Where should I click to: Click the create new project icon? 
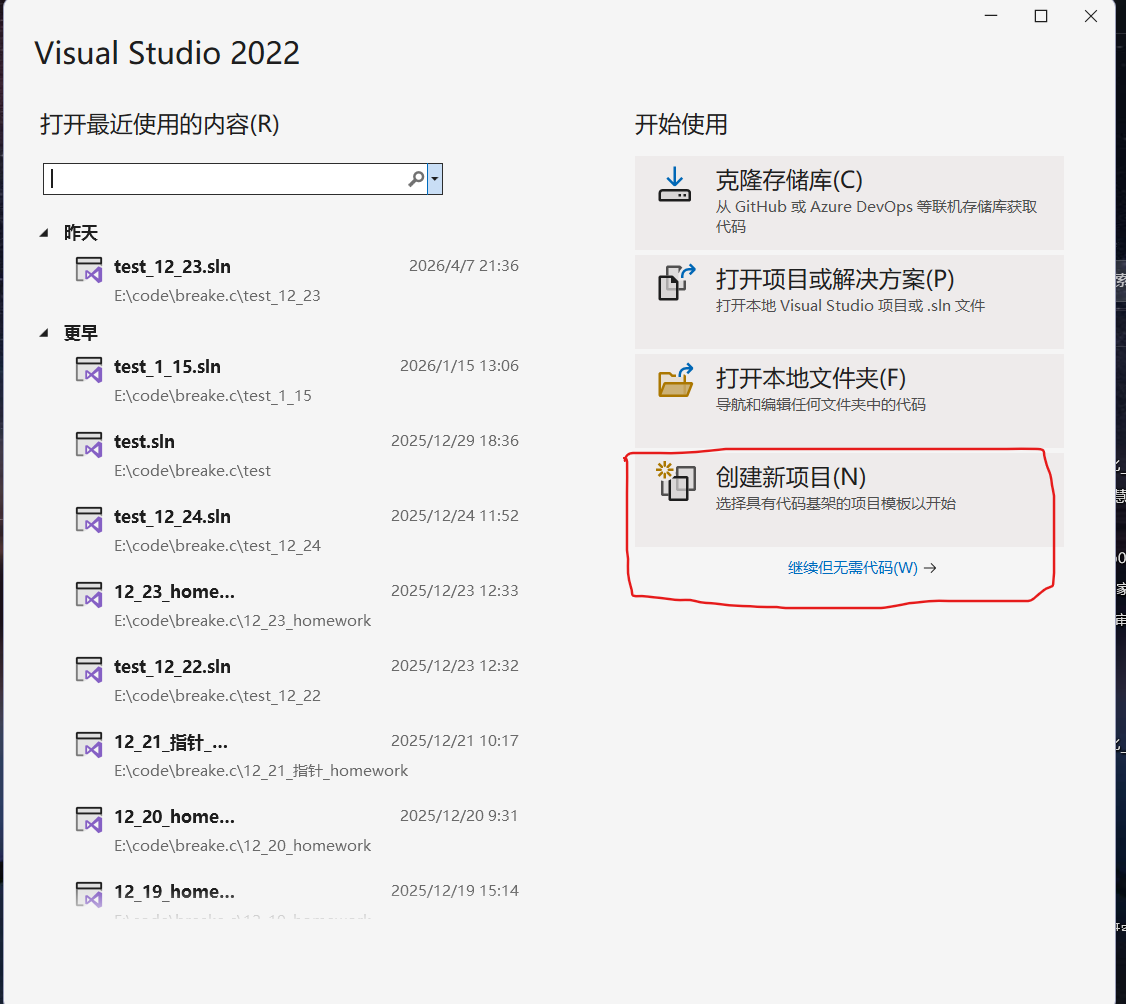pyautogui.click(x=676, y=481)
